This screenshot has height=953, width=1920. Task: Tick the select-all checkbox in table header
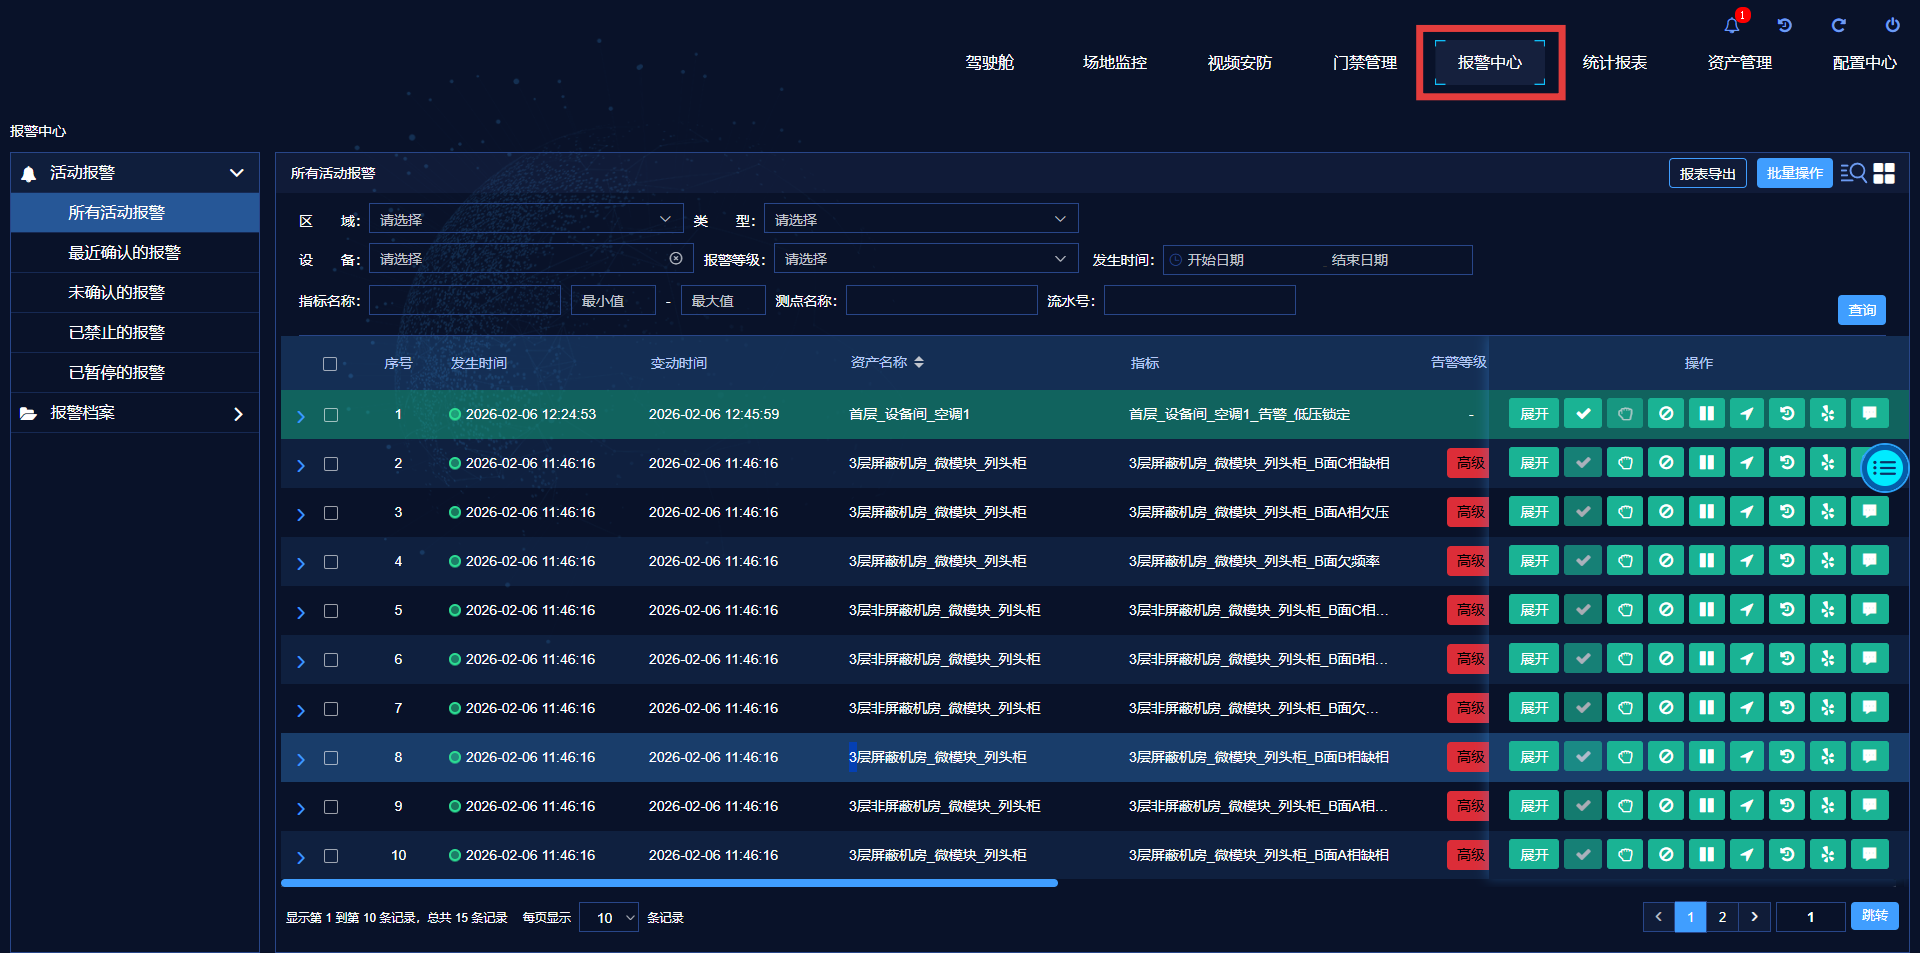coord(330,364)
